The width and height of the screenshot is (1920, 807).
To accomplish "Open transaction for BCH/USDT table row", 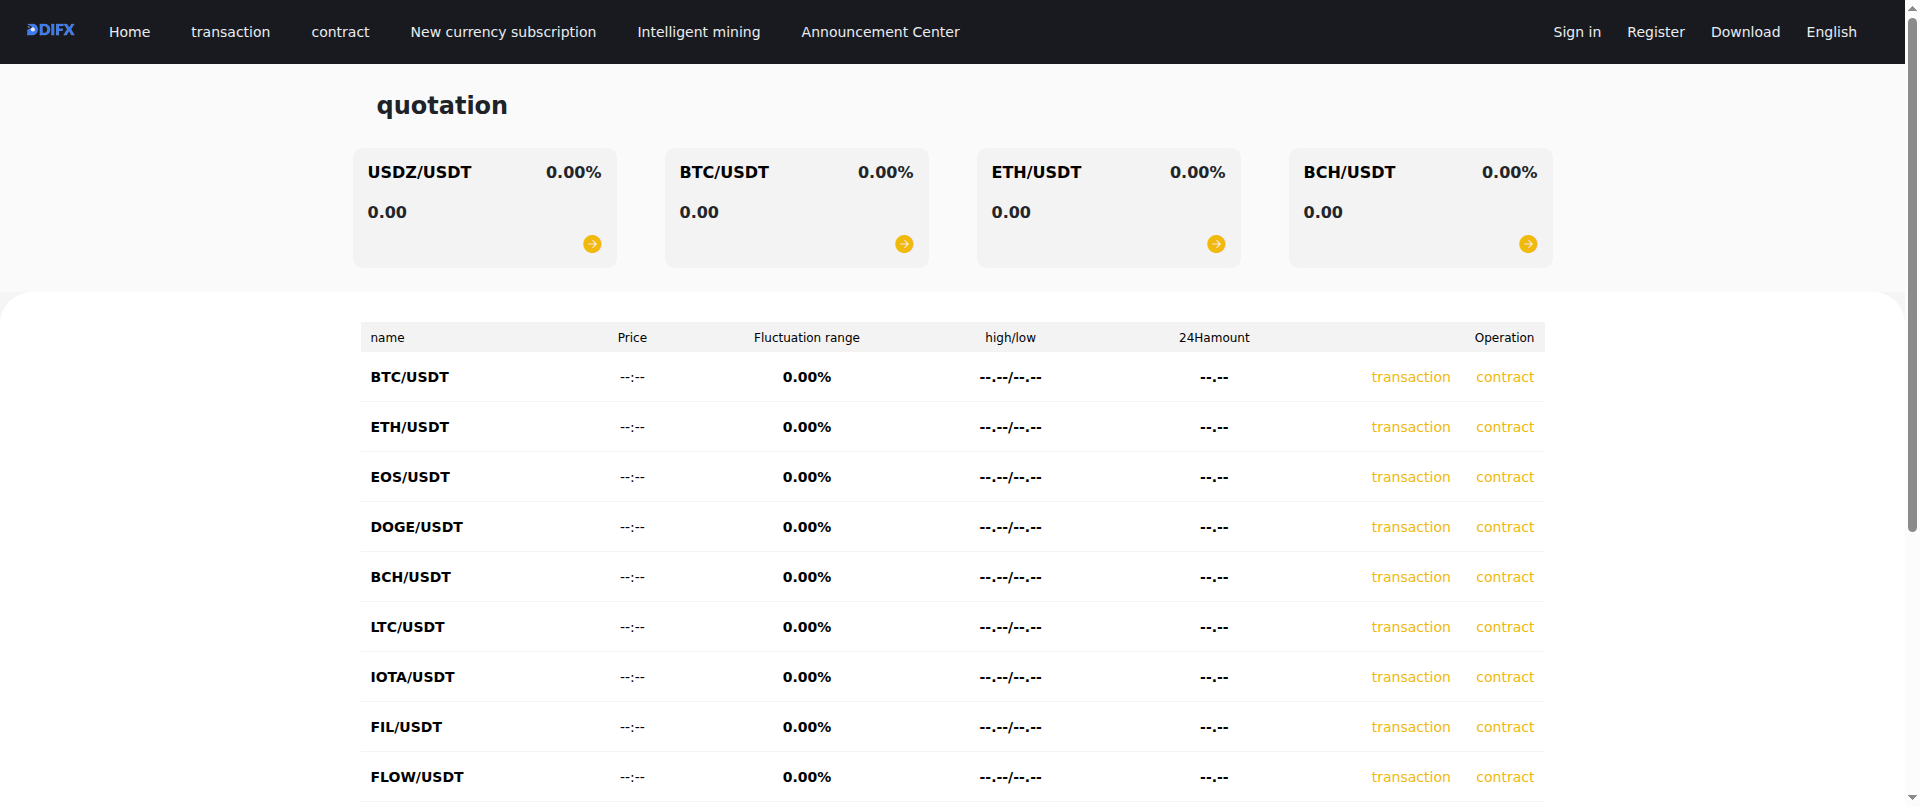I will point(1410,577).
